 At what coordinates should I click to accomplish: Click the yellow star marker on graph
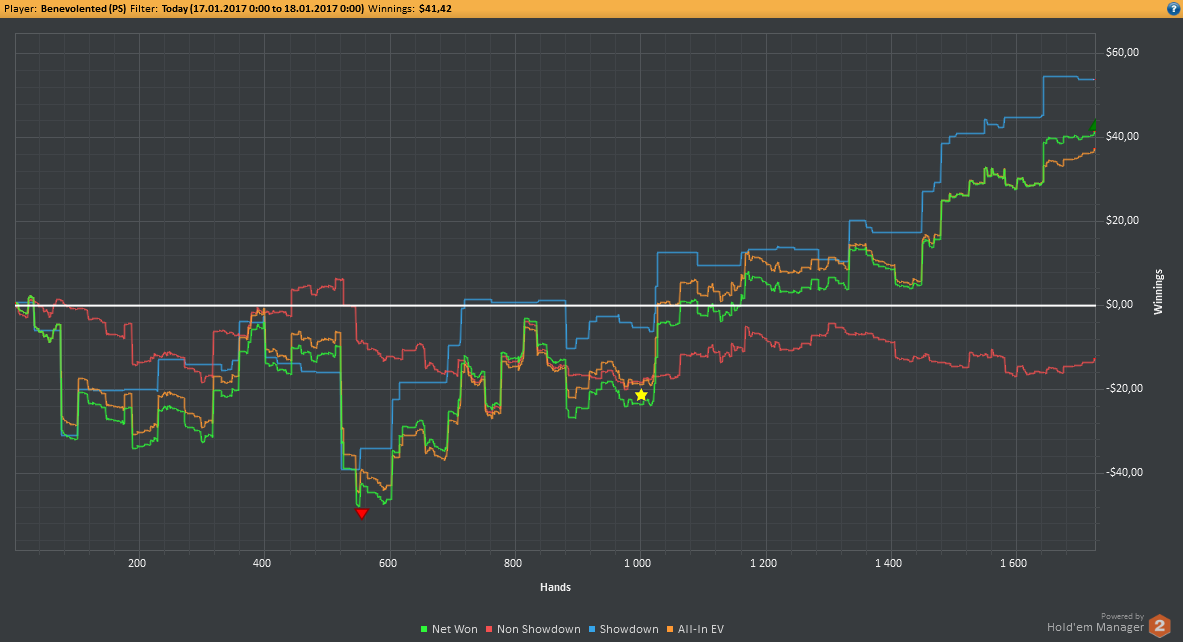click(641, 396)
